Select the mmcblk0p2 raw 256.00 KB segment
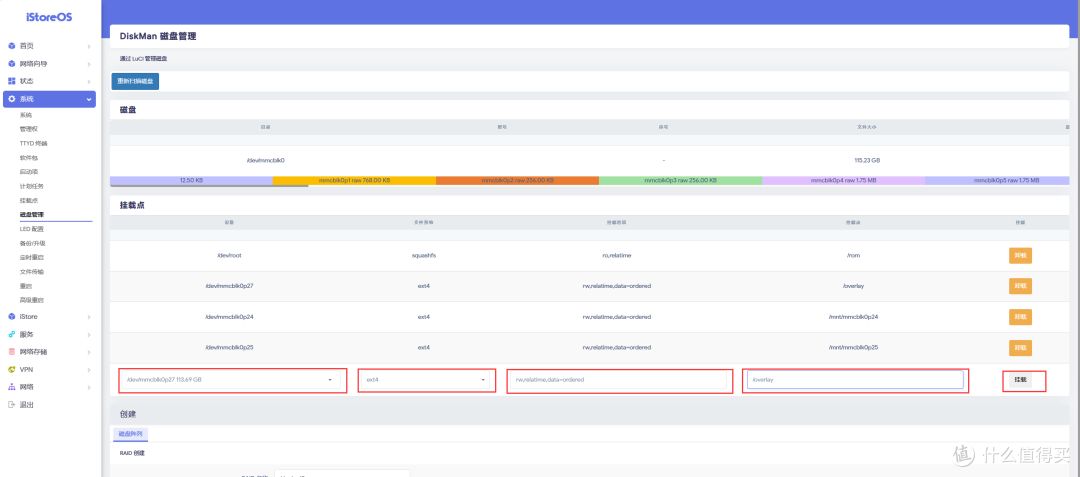 point(517,180)
